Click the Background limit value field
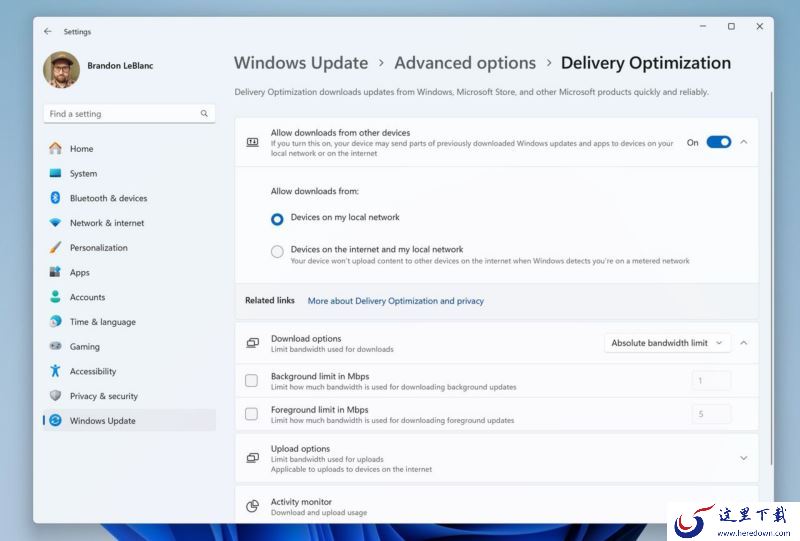Image resolution: width=800 pixels, height=541 pixels. point(711,381)
